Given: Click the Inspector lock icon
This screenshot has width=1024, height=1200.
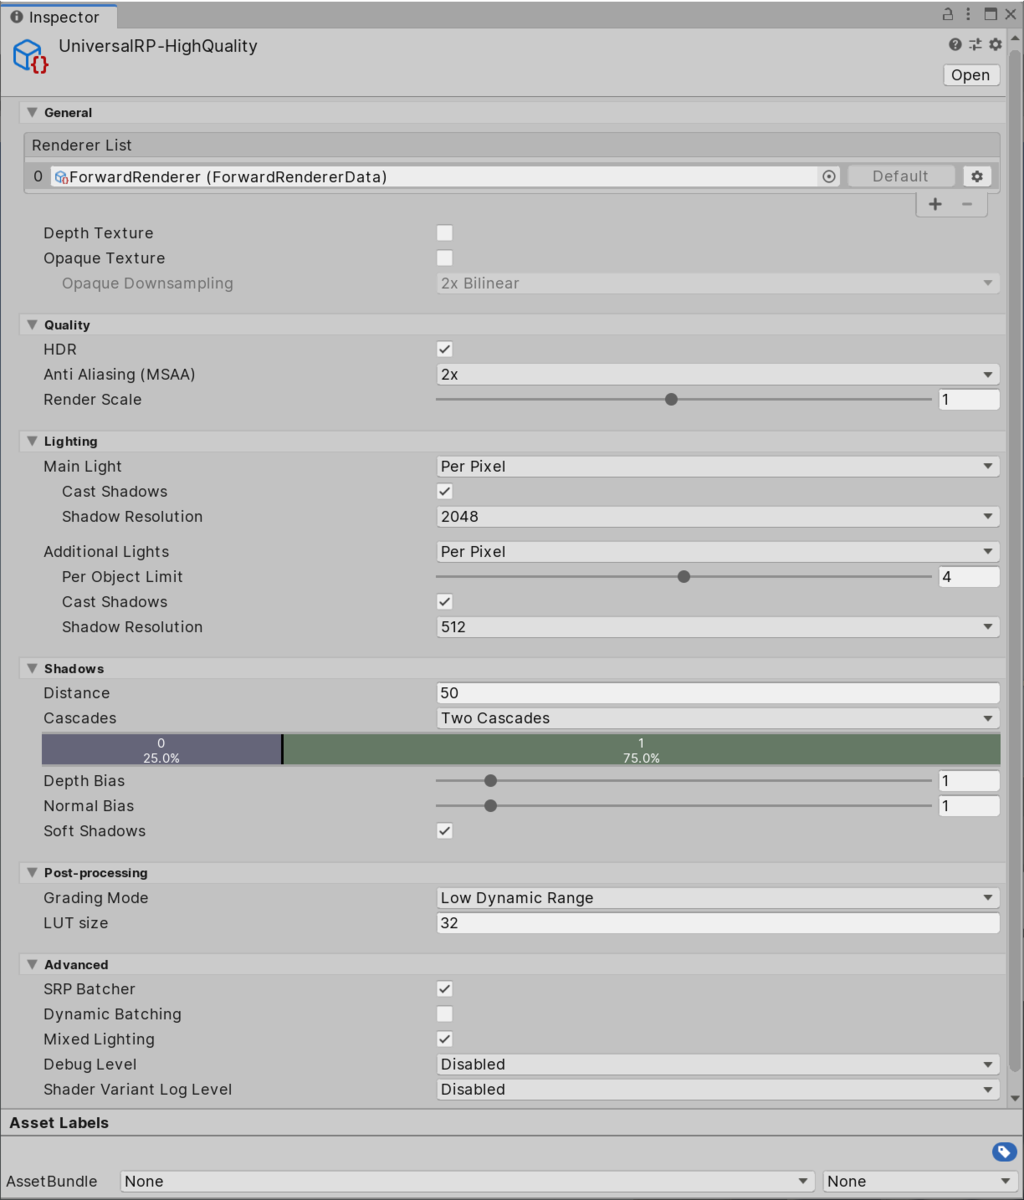Looking at the screenshot, I should coord(948,15).
